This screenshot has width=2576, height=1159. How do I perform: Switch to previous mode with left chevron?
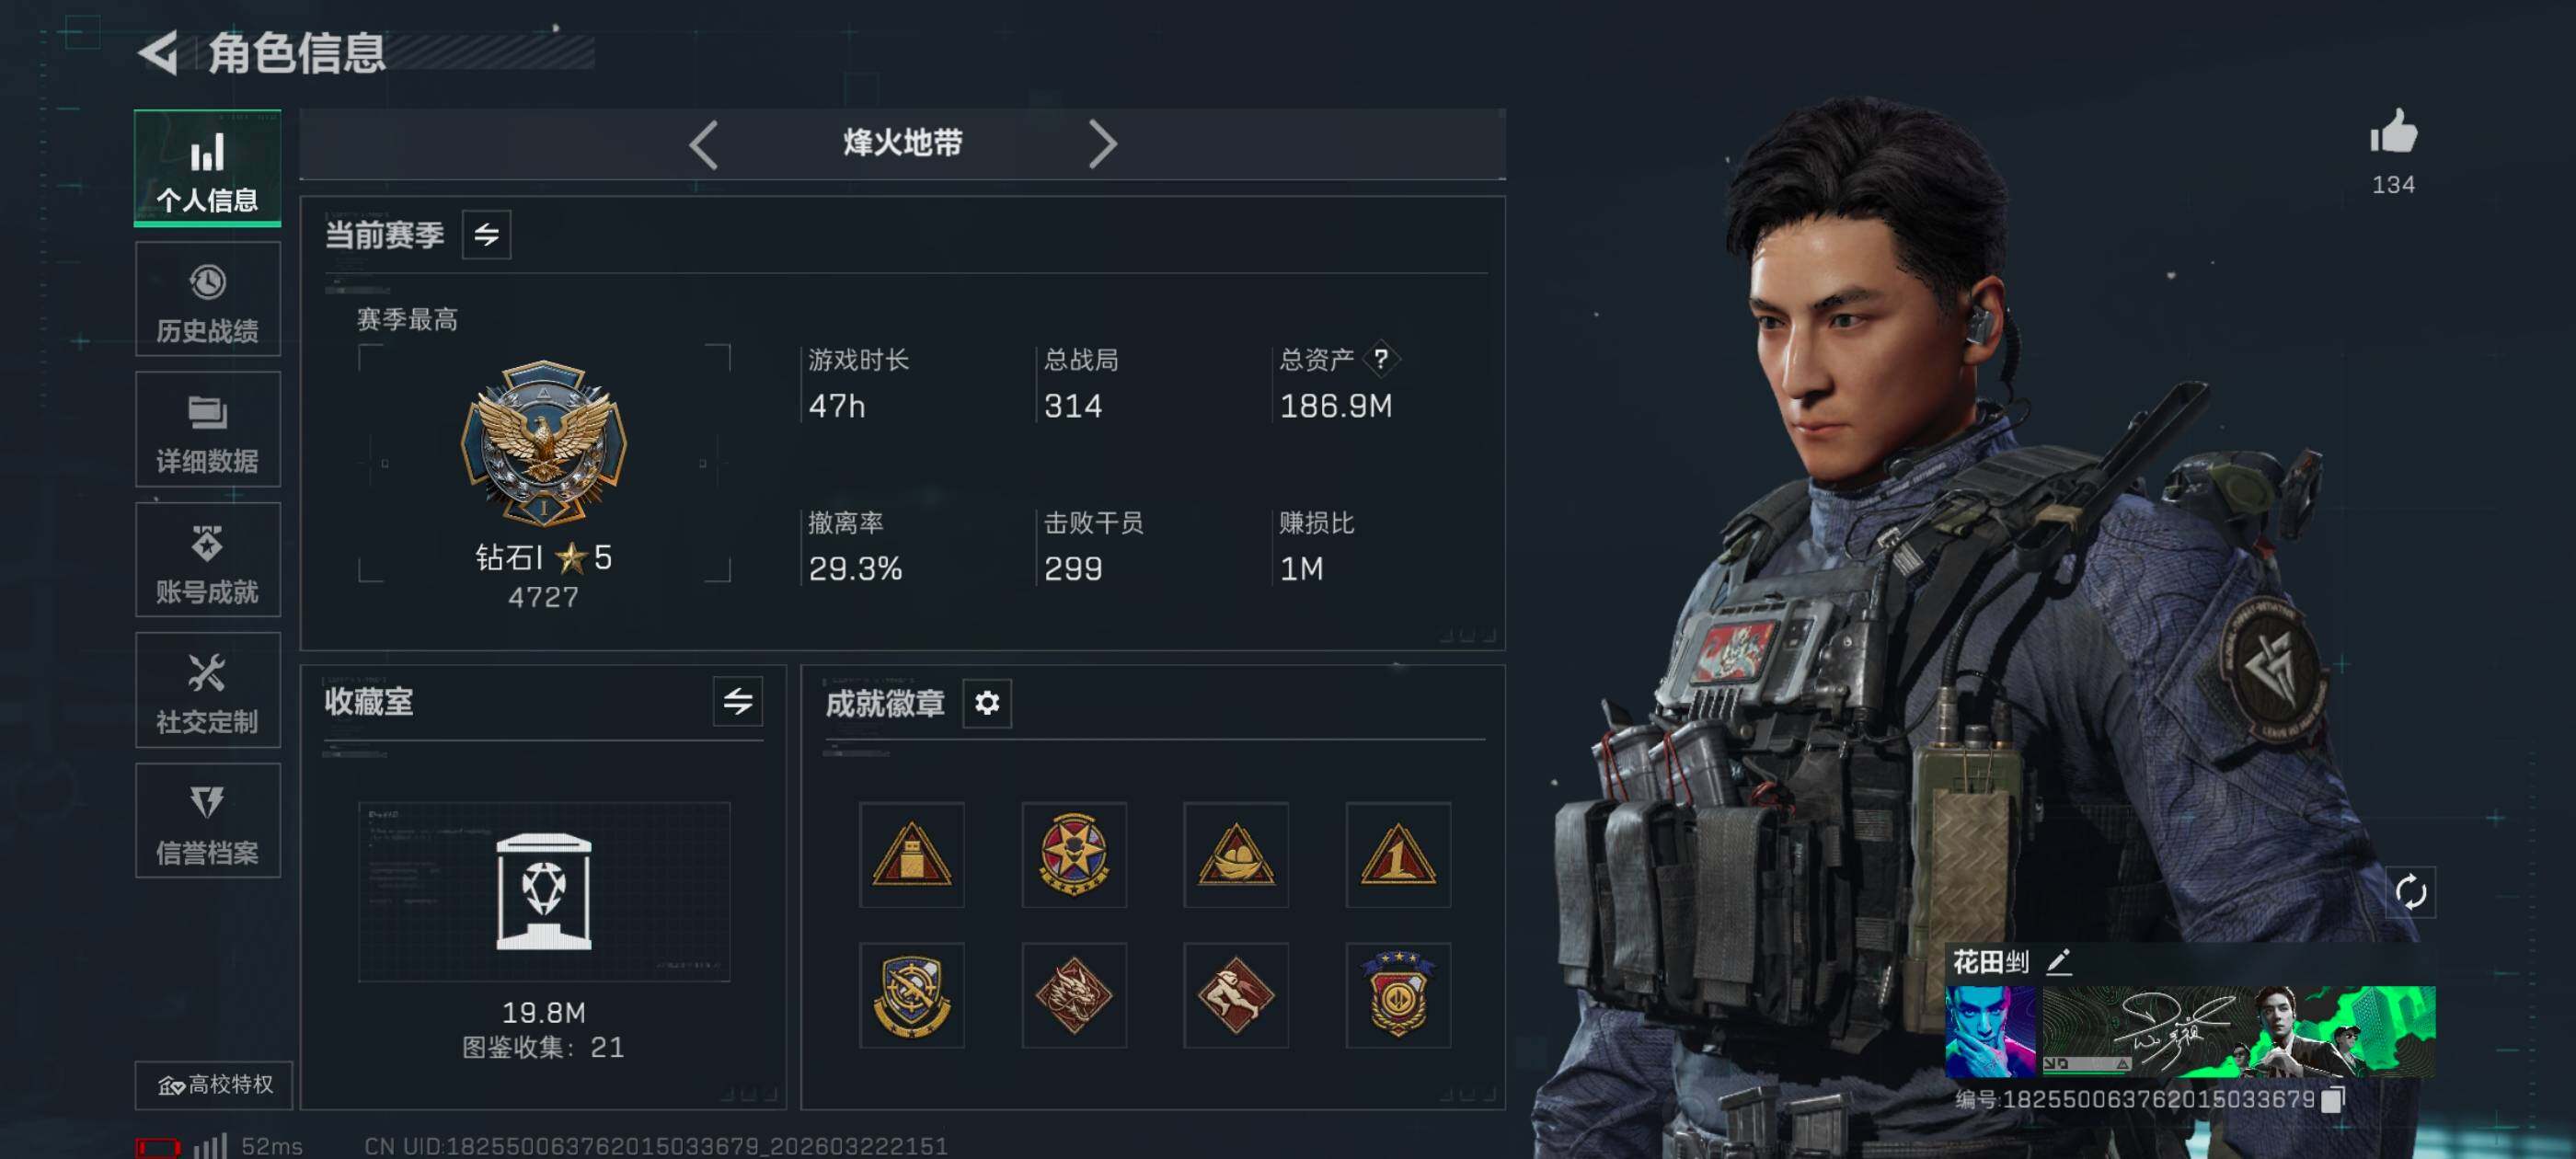click(704, 145)
